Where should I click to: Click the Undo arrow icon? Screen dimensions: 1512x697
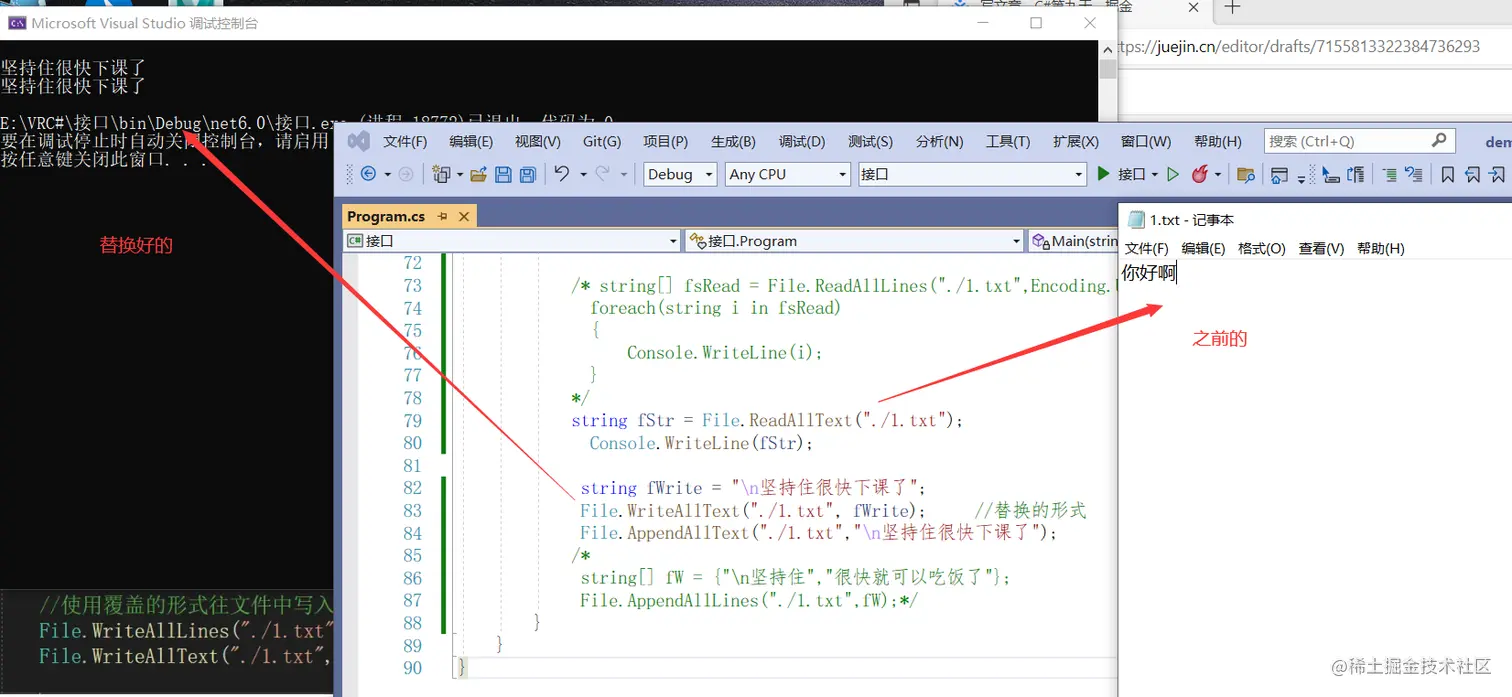[x=562, y=173]
